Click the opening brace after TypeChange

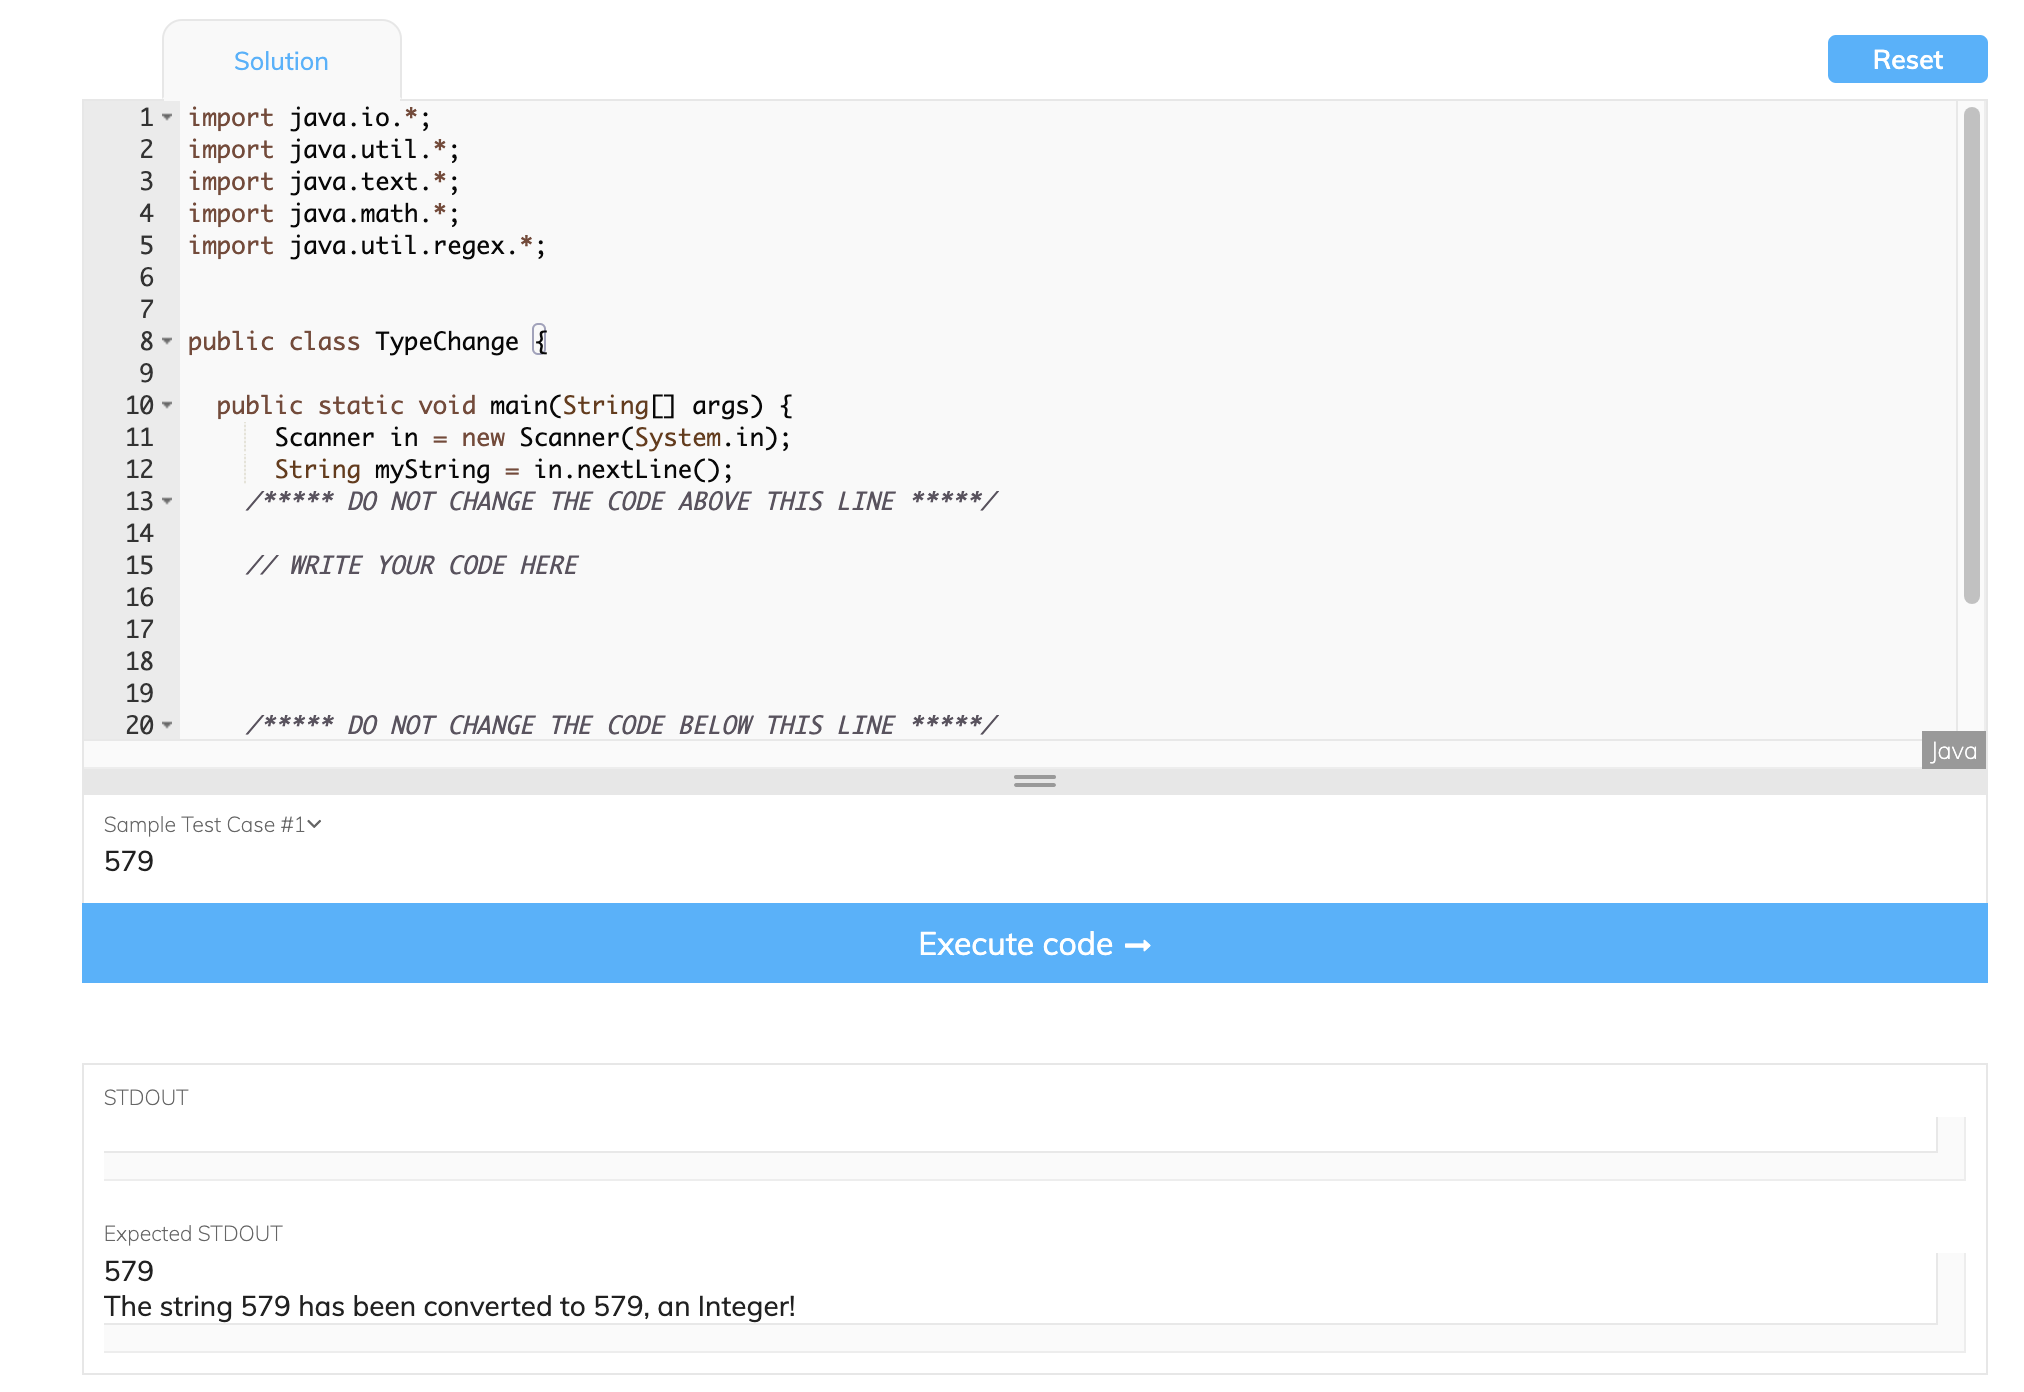(x=541, y=342)
